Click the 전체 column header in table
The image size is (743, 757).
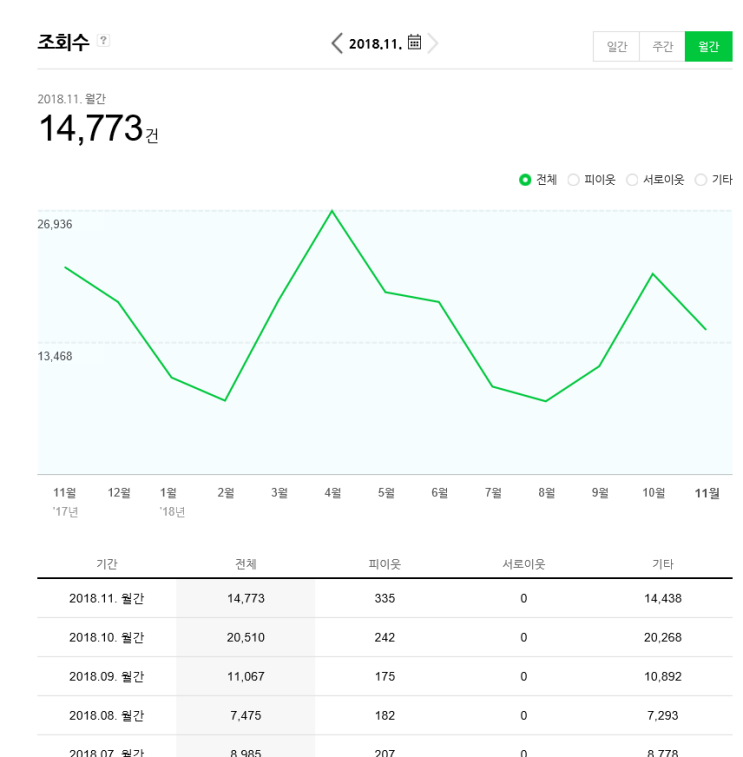pos(246,564)
